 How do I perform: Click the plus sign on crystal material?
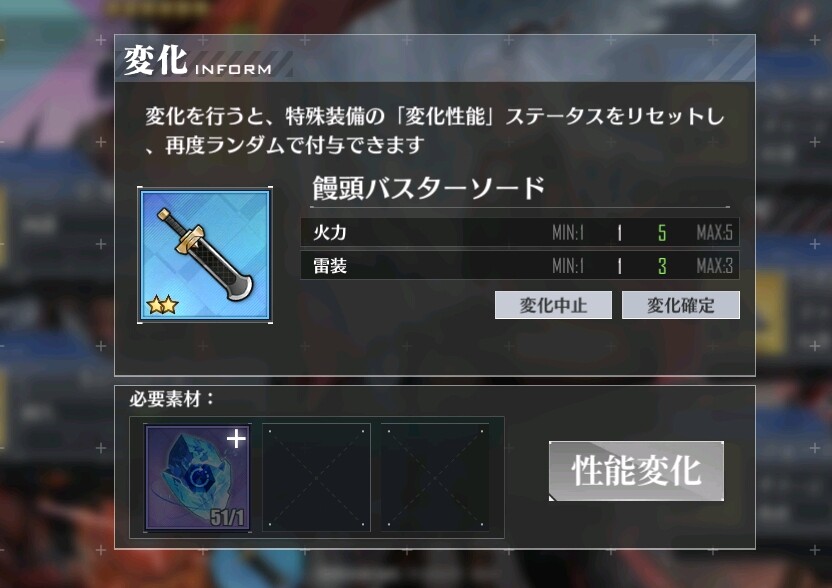pos(236,439)
